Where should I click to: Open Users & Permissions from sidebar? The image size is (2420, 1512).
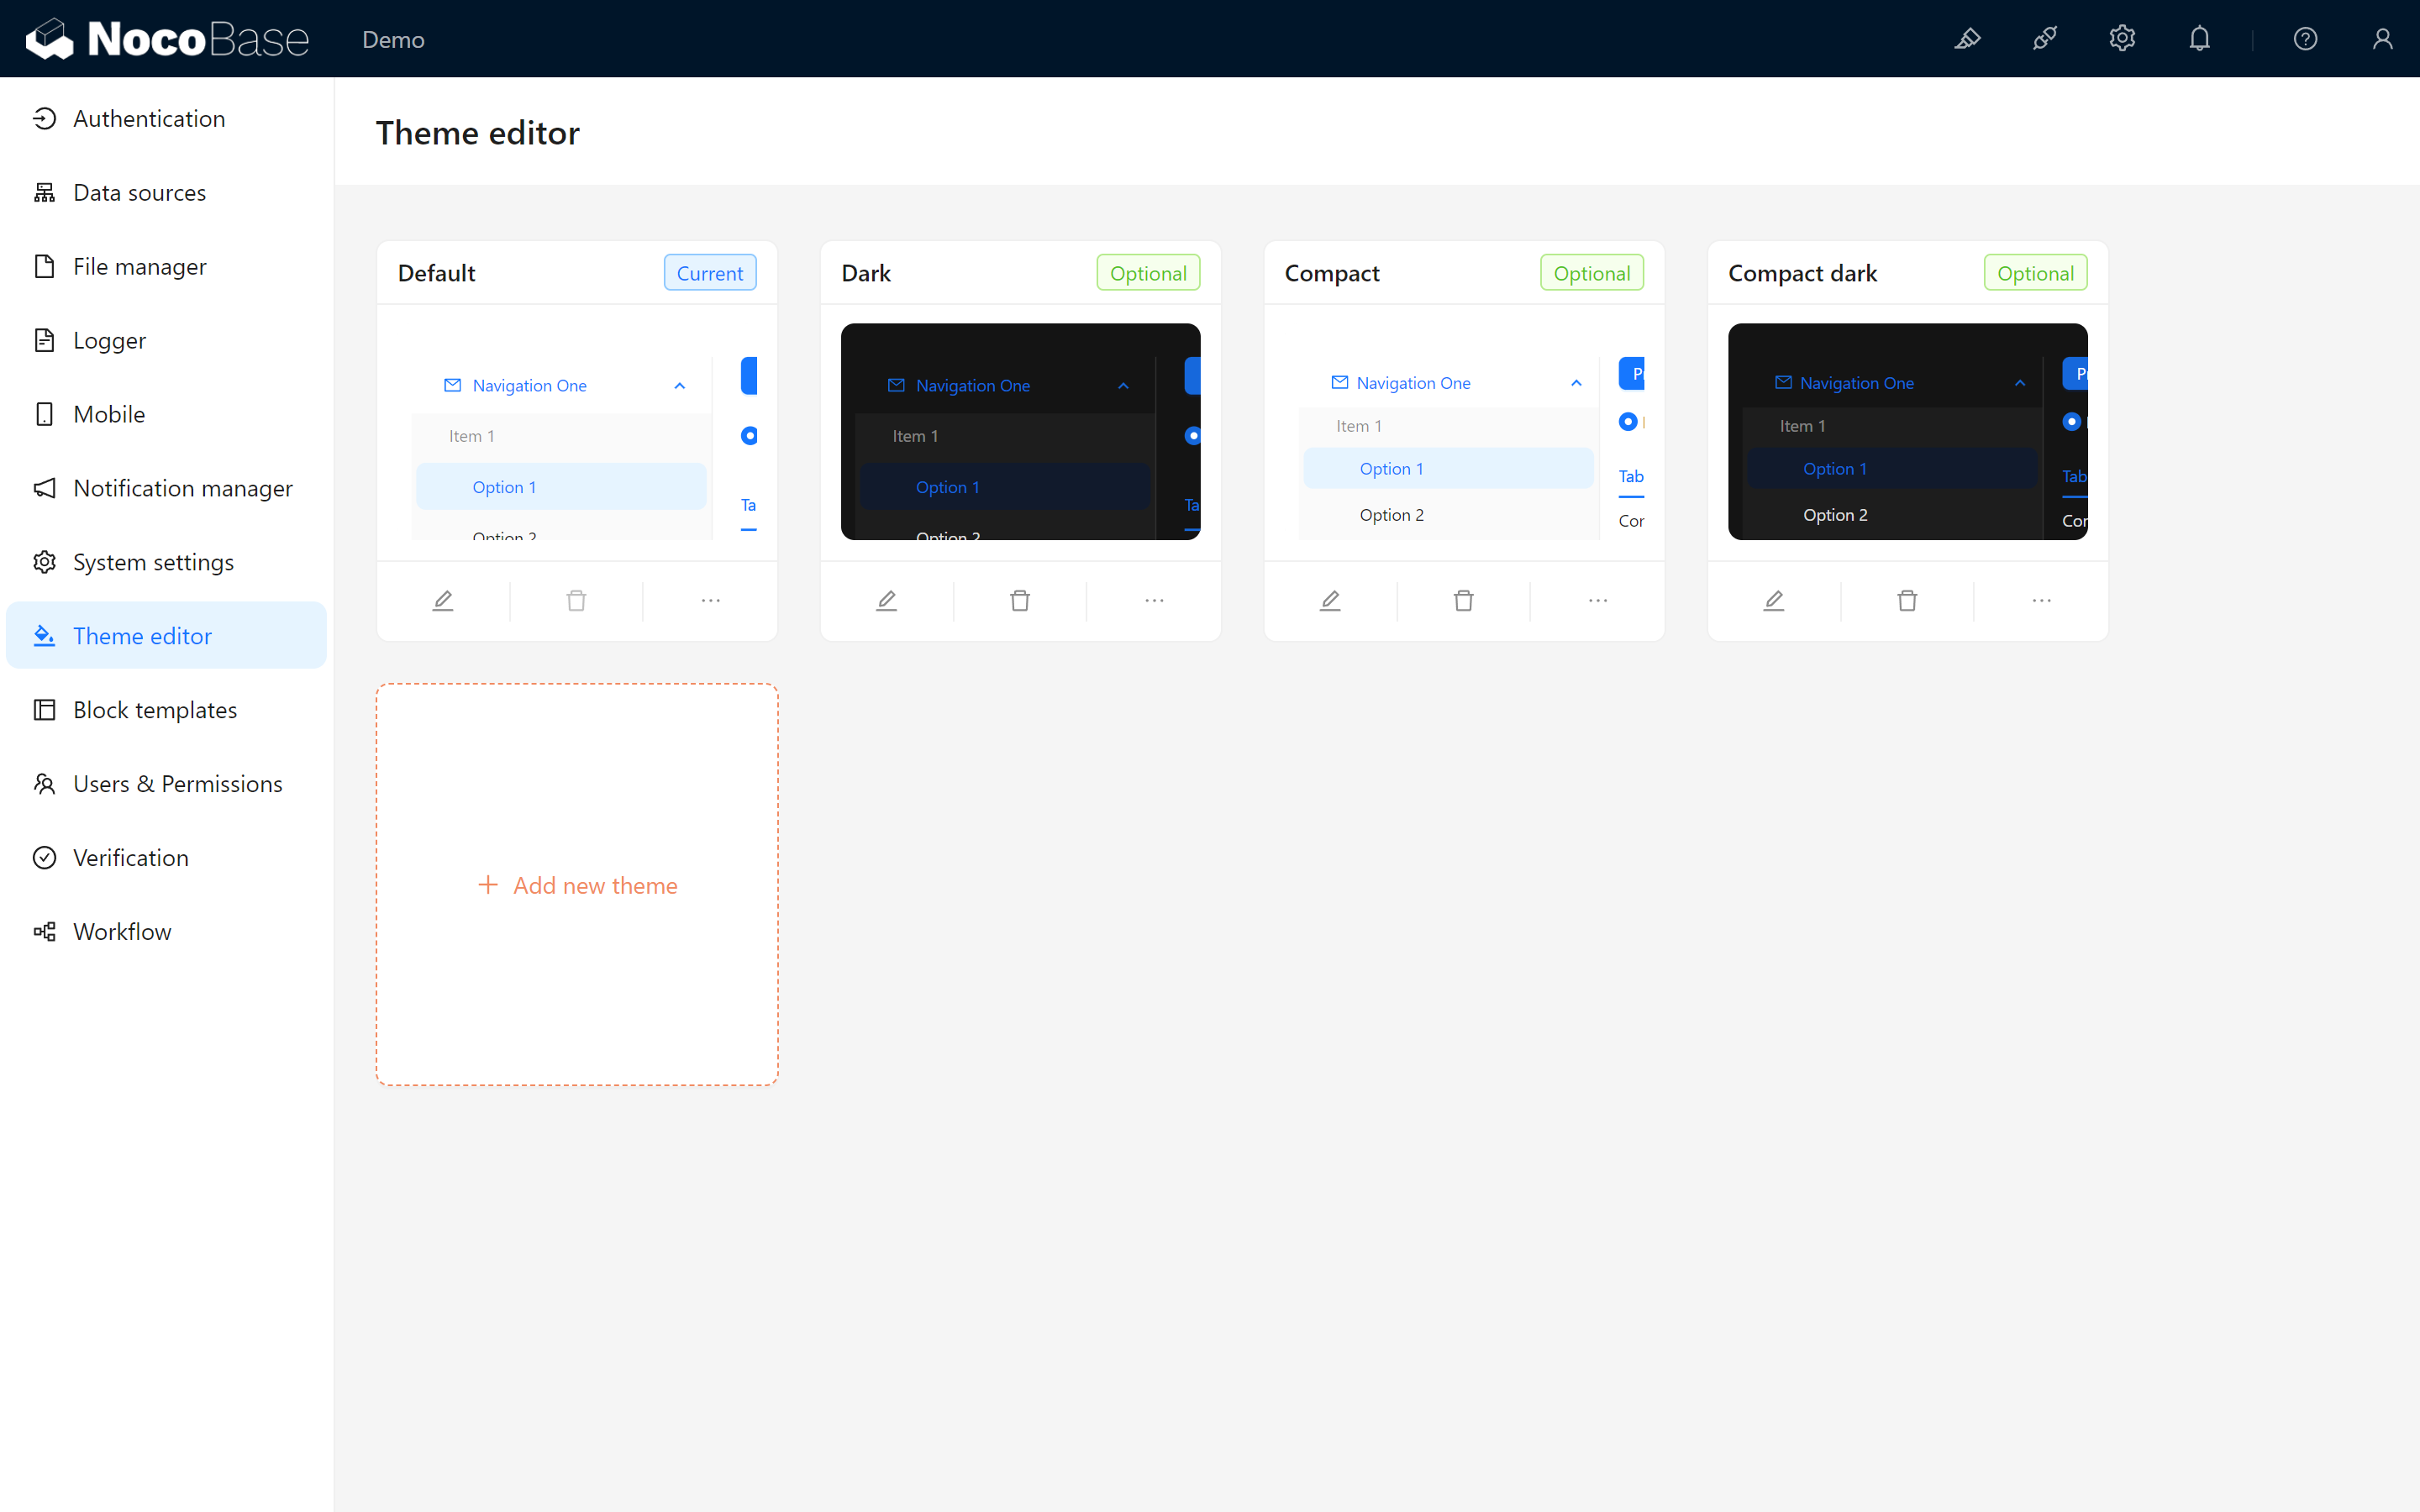point(176,782)
